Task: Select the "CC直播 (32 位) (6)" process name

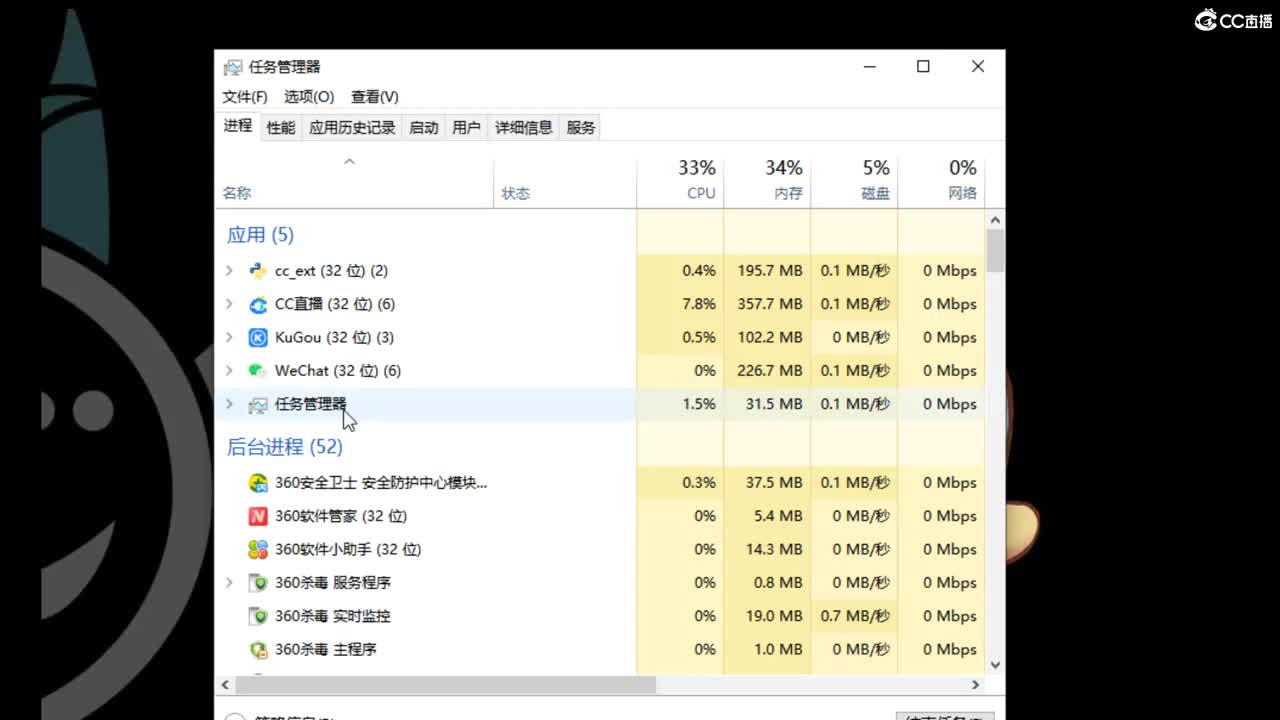Action: (x=335, y=304)
